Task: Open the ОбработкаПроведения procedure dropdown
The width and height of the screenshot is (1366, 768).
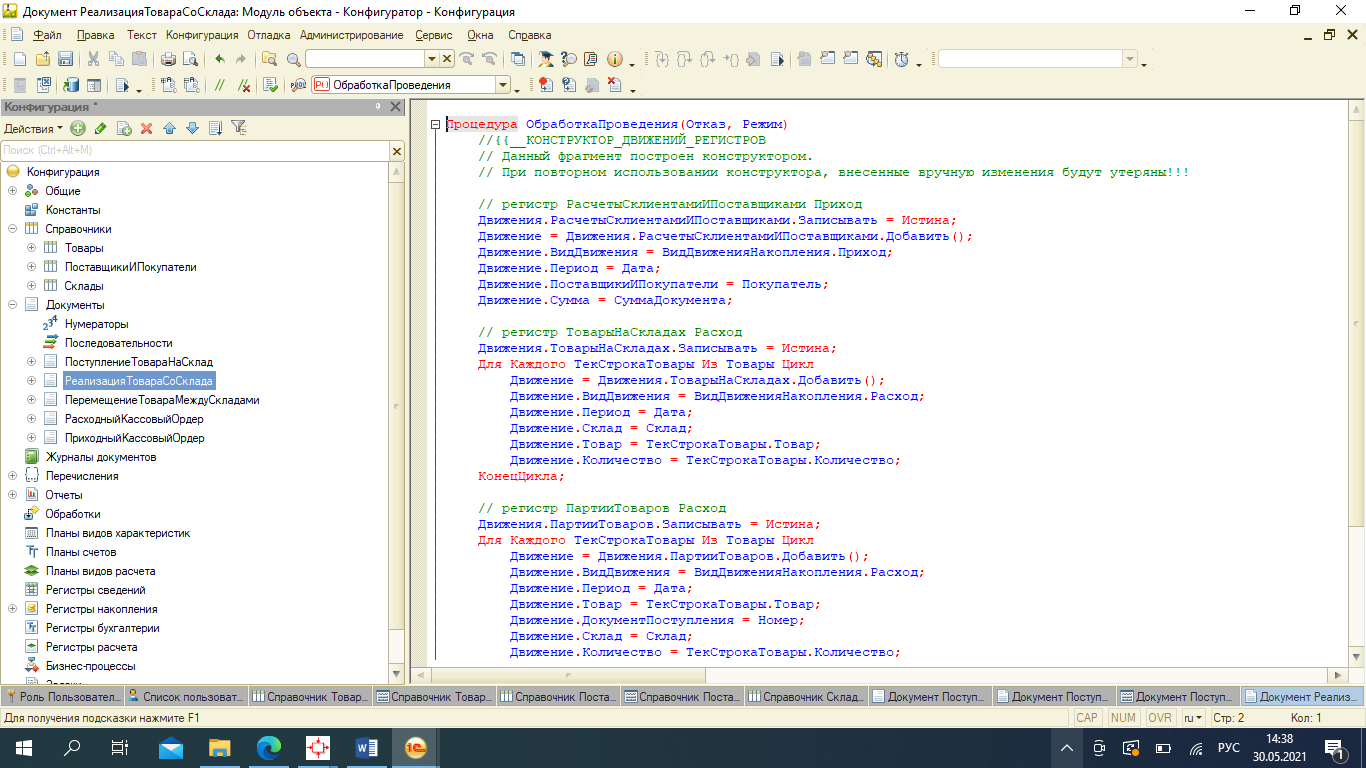Action: (x=503, y=85)
